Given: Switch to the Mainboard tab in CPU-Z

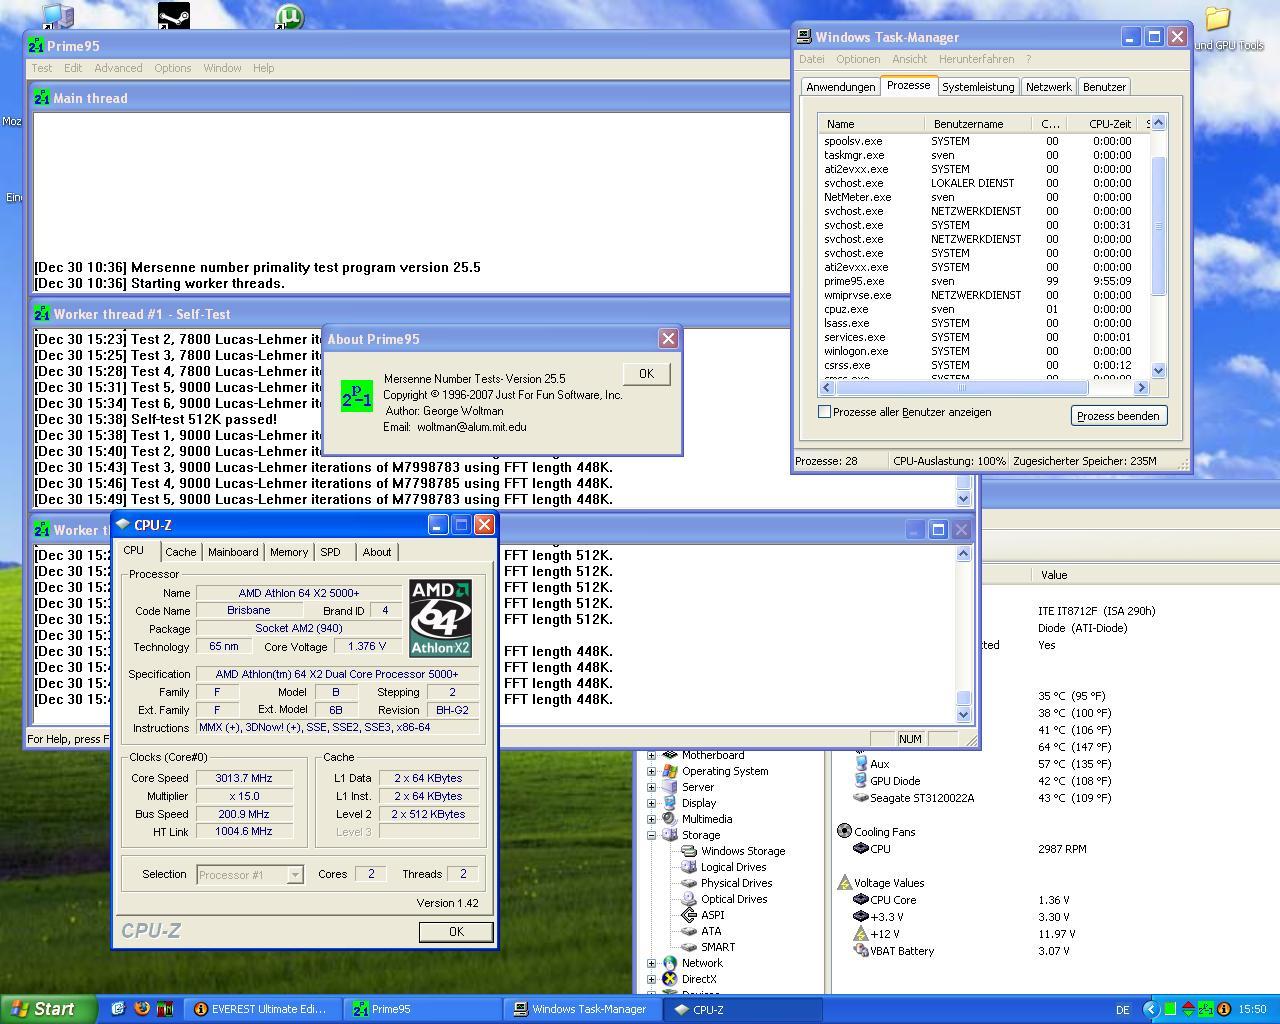Looking at the screenshot, I should coord(233,552).
